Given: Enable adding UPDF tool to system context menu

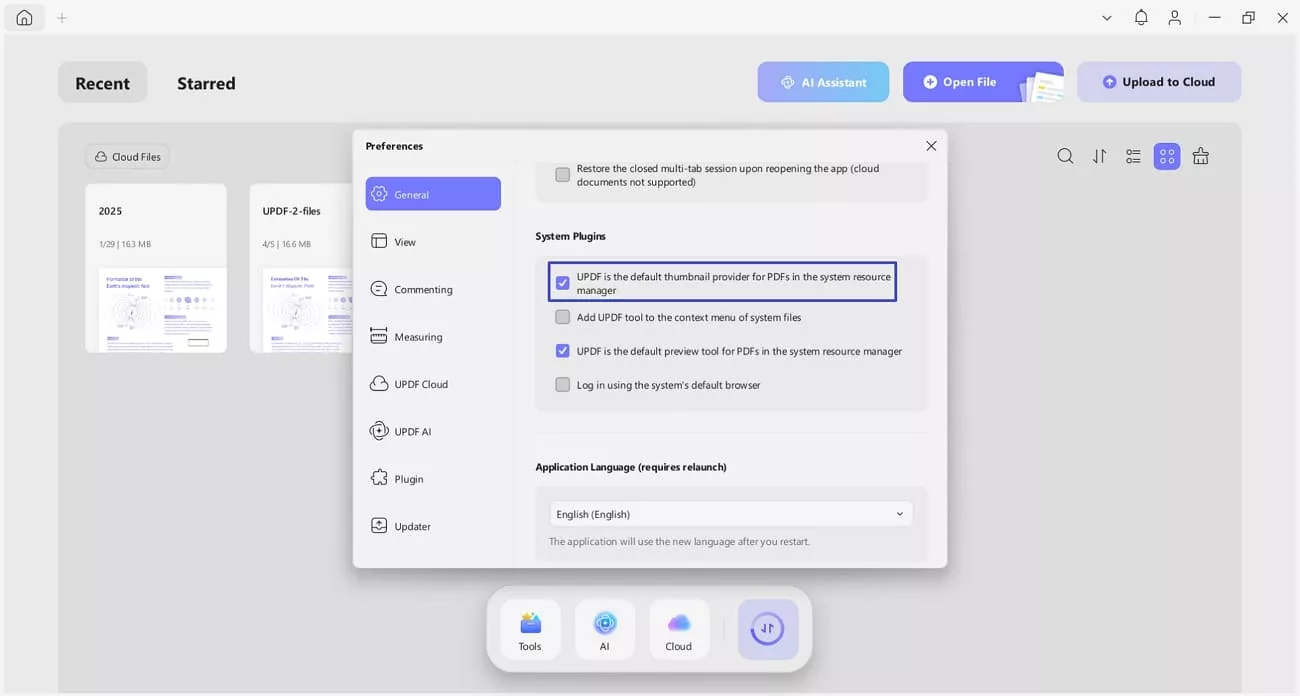Looking at the screenshot, I should [x=562, y=316].
